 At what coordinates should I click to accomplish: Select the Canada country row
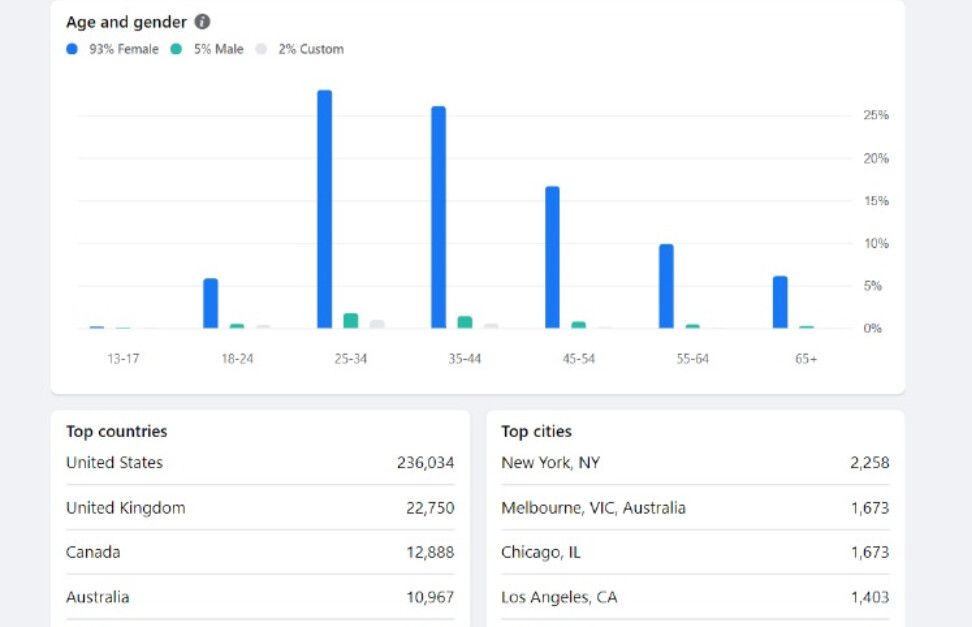click(260, 552)
